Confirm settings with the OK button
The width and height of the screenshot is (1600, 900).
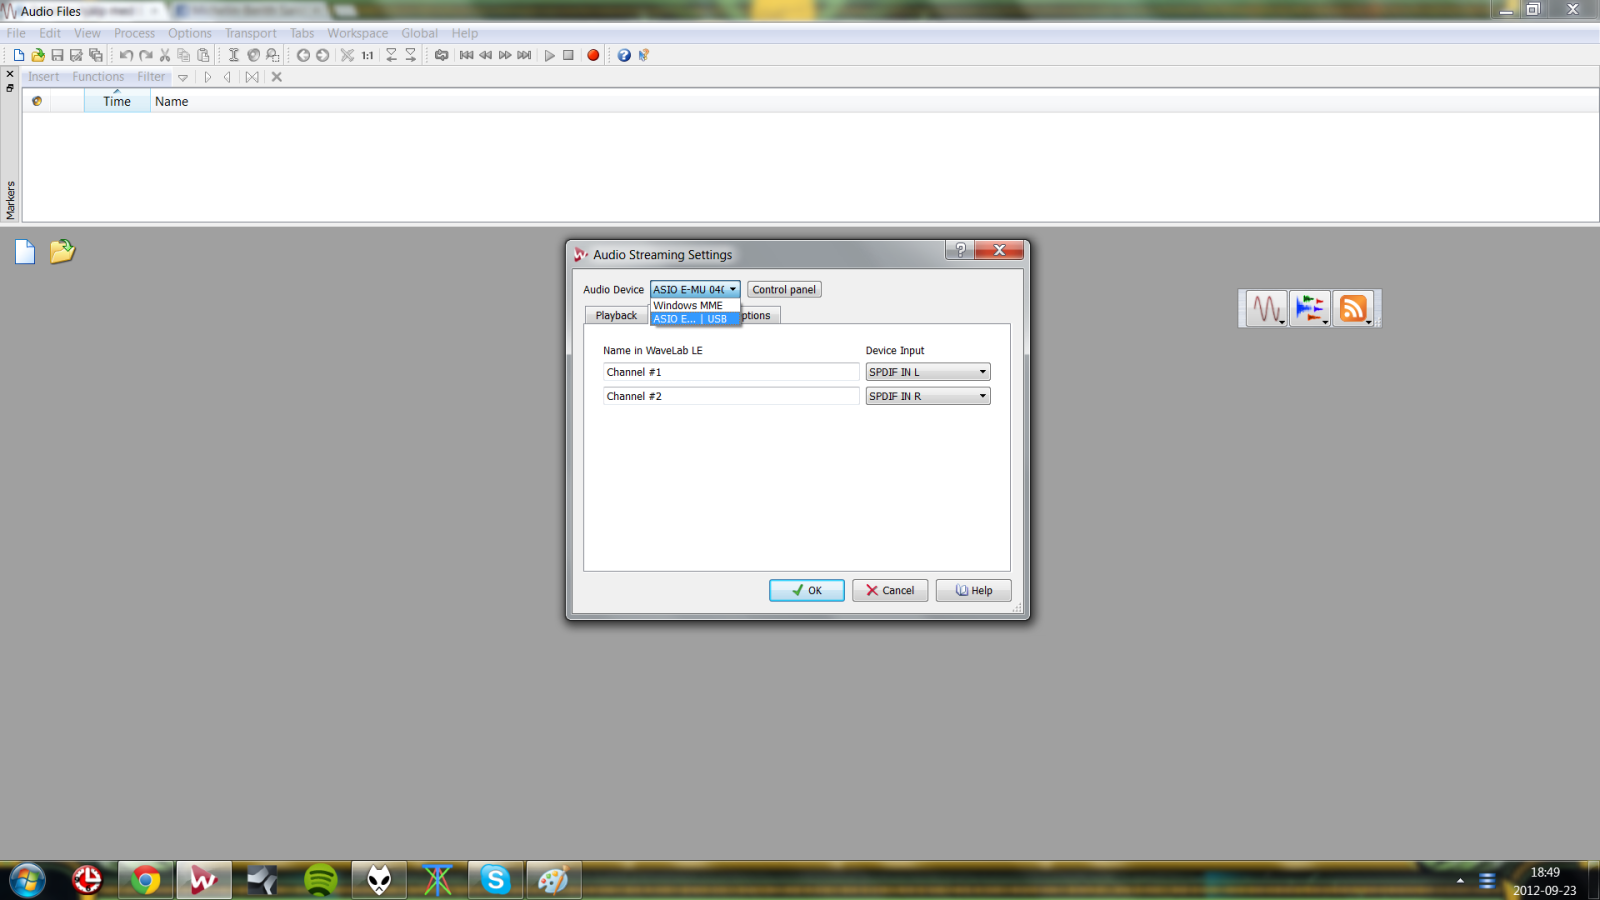coord(807,591)
